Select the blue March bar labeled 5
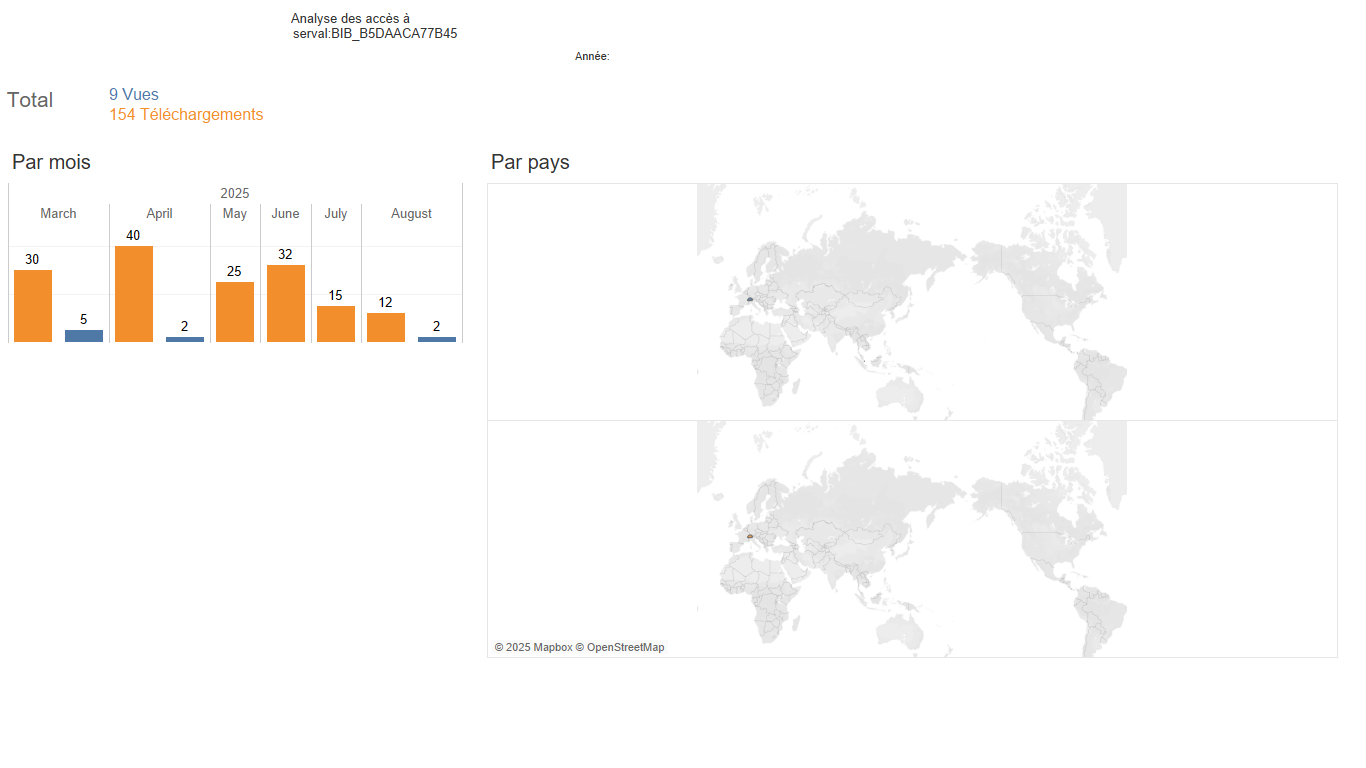The width and height of the screenshot is (1366, 768). pos(84,336)
